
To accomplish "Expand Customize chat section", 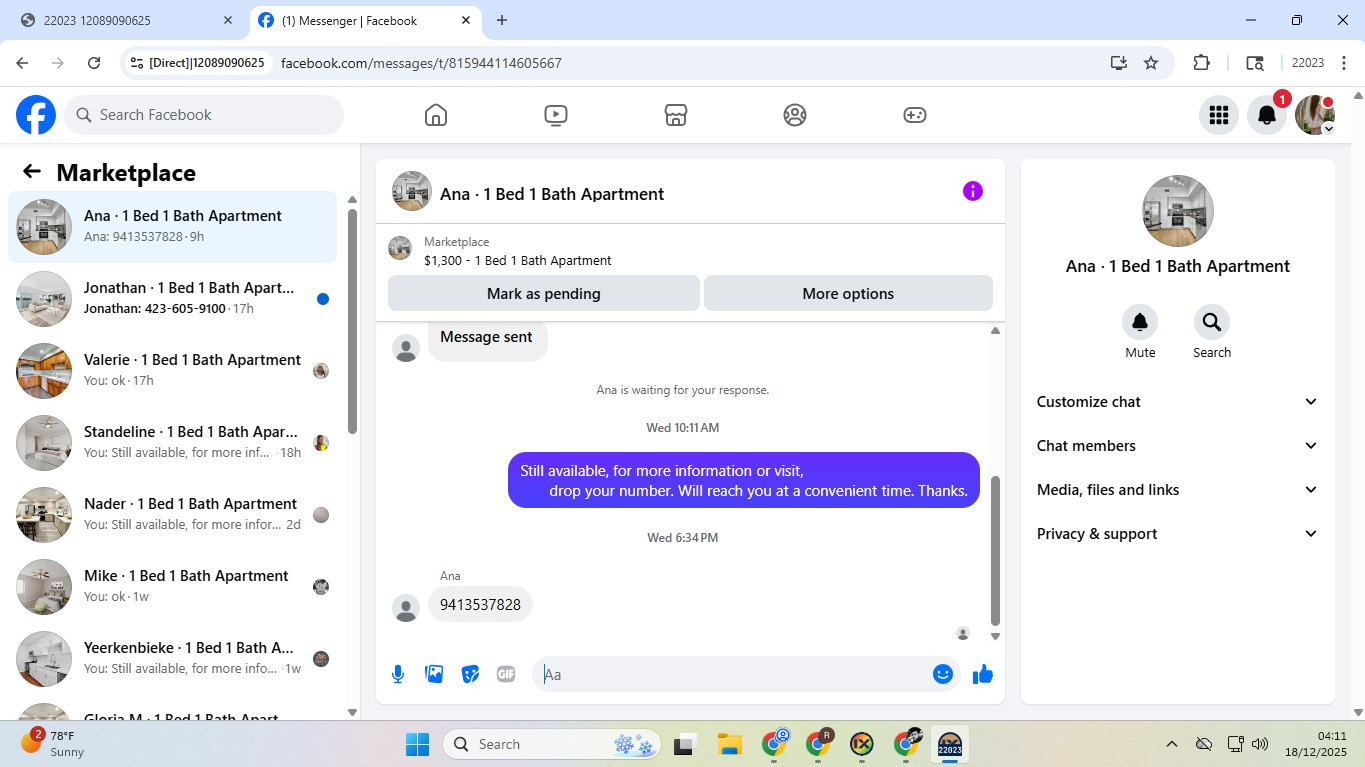I will click(1177, 402).
